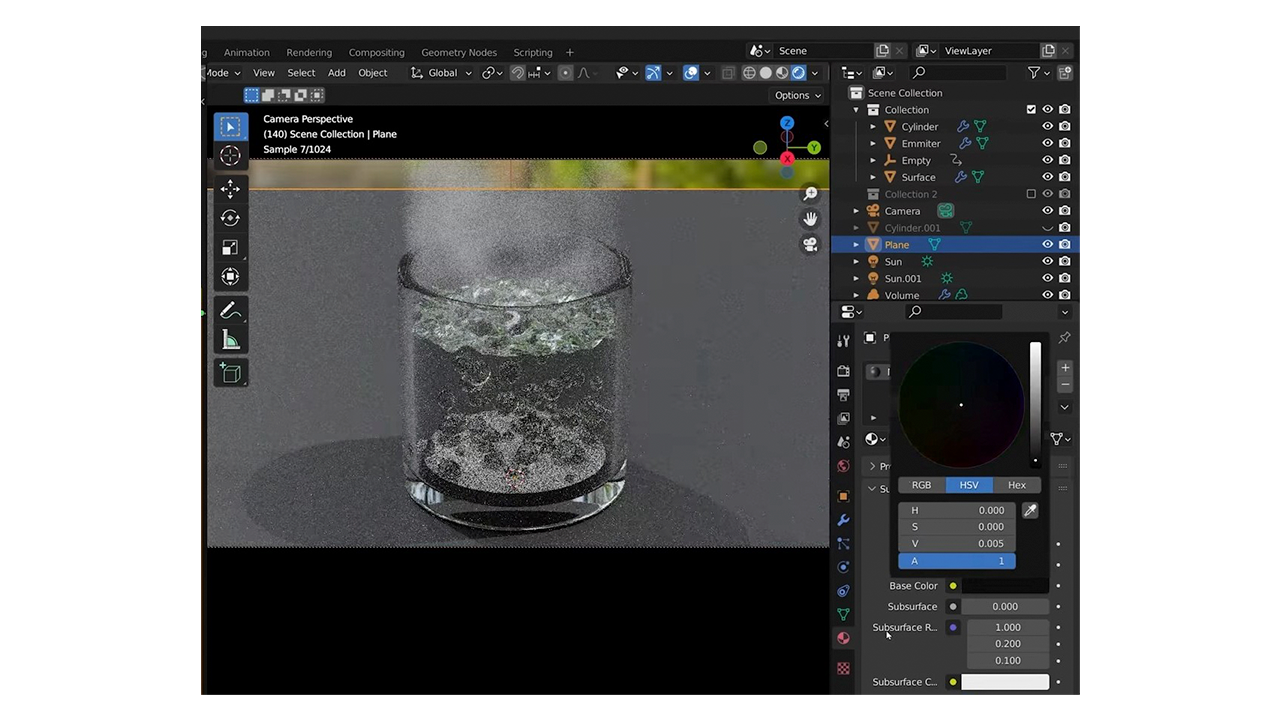Screen dimensions: 1280x720
Task: Pick the Rotate tool
Action: (x=230, y=218)
